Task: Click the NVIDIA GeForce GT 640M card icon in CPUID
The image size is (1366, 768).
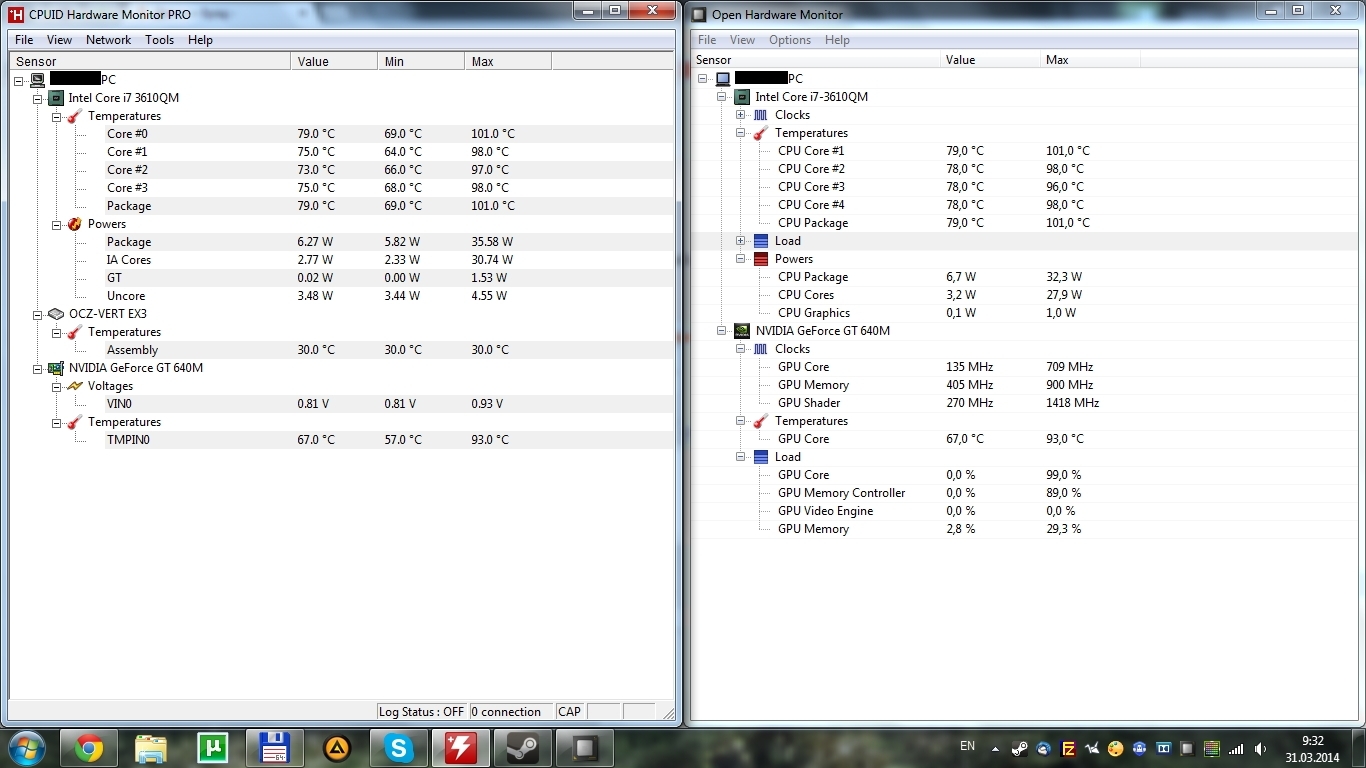Action: [x=56, y=368]
